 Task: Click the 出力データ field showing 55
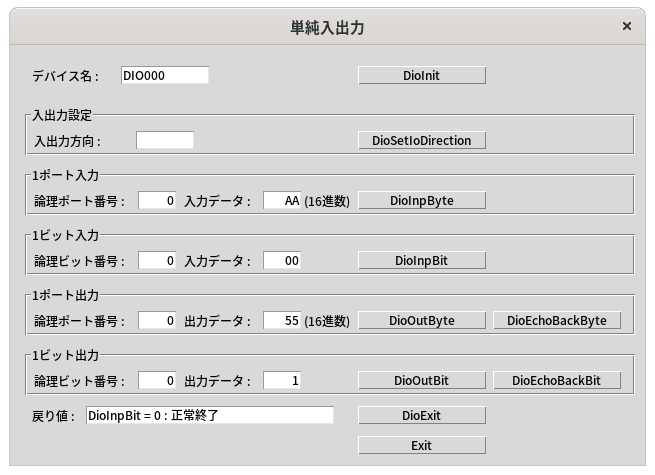click(x=282, y=320)
